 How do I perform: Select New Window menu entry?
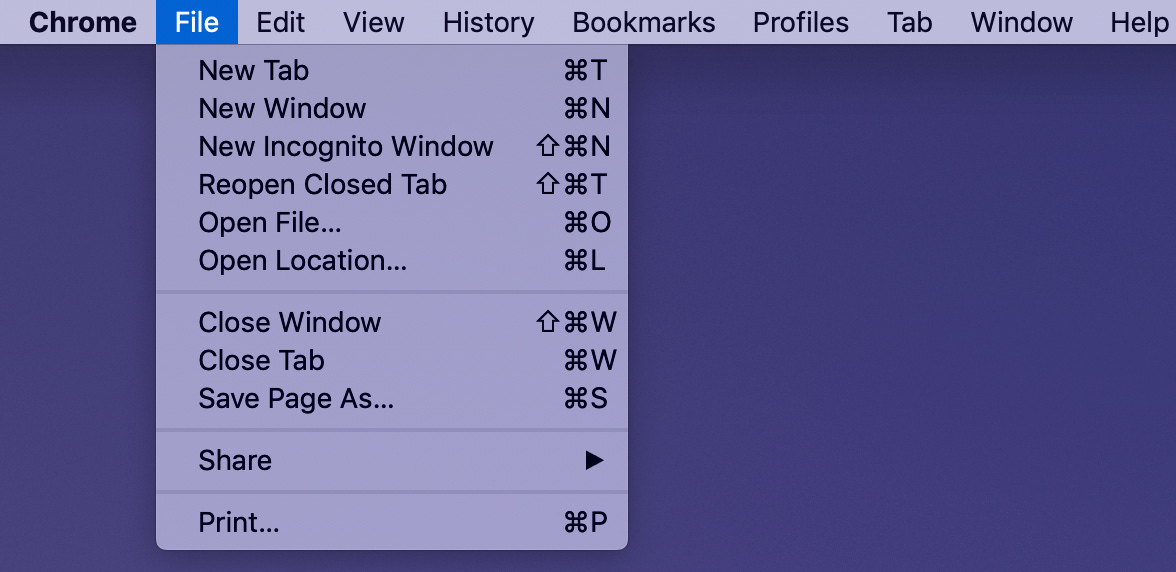coord(392,109)
